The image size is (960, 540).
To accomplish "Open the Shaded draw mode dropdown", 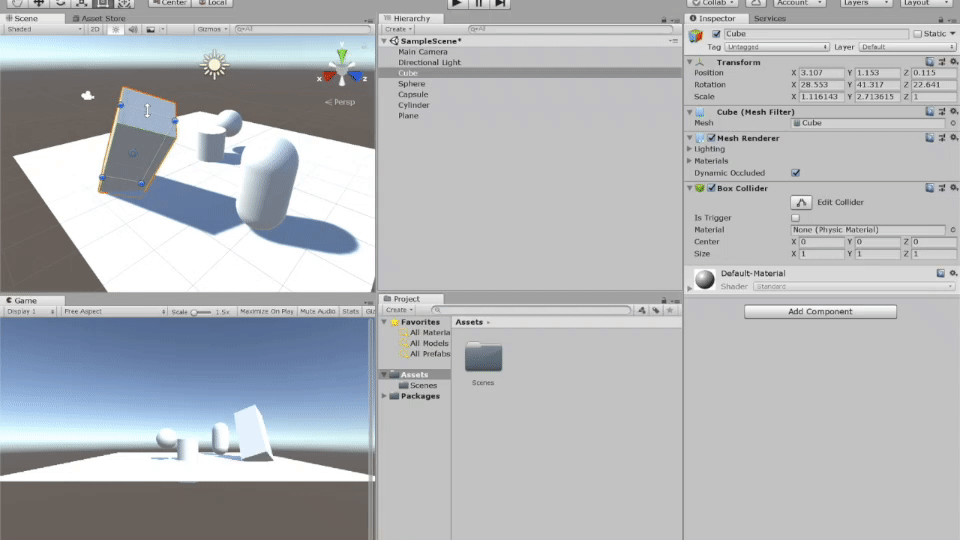I will pyautogui.click(x=44, y=29).
